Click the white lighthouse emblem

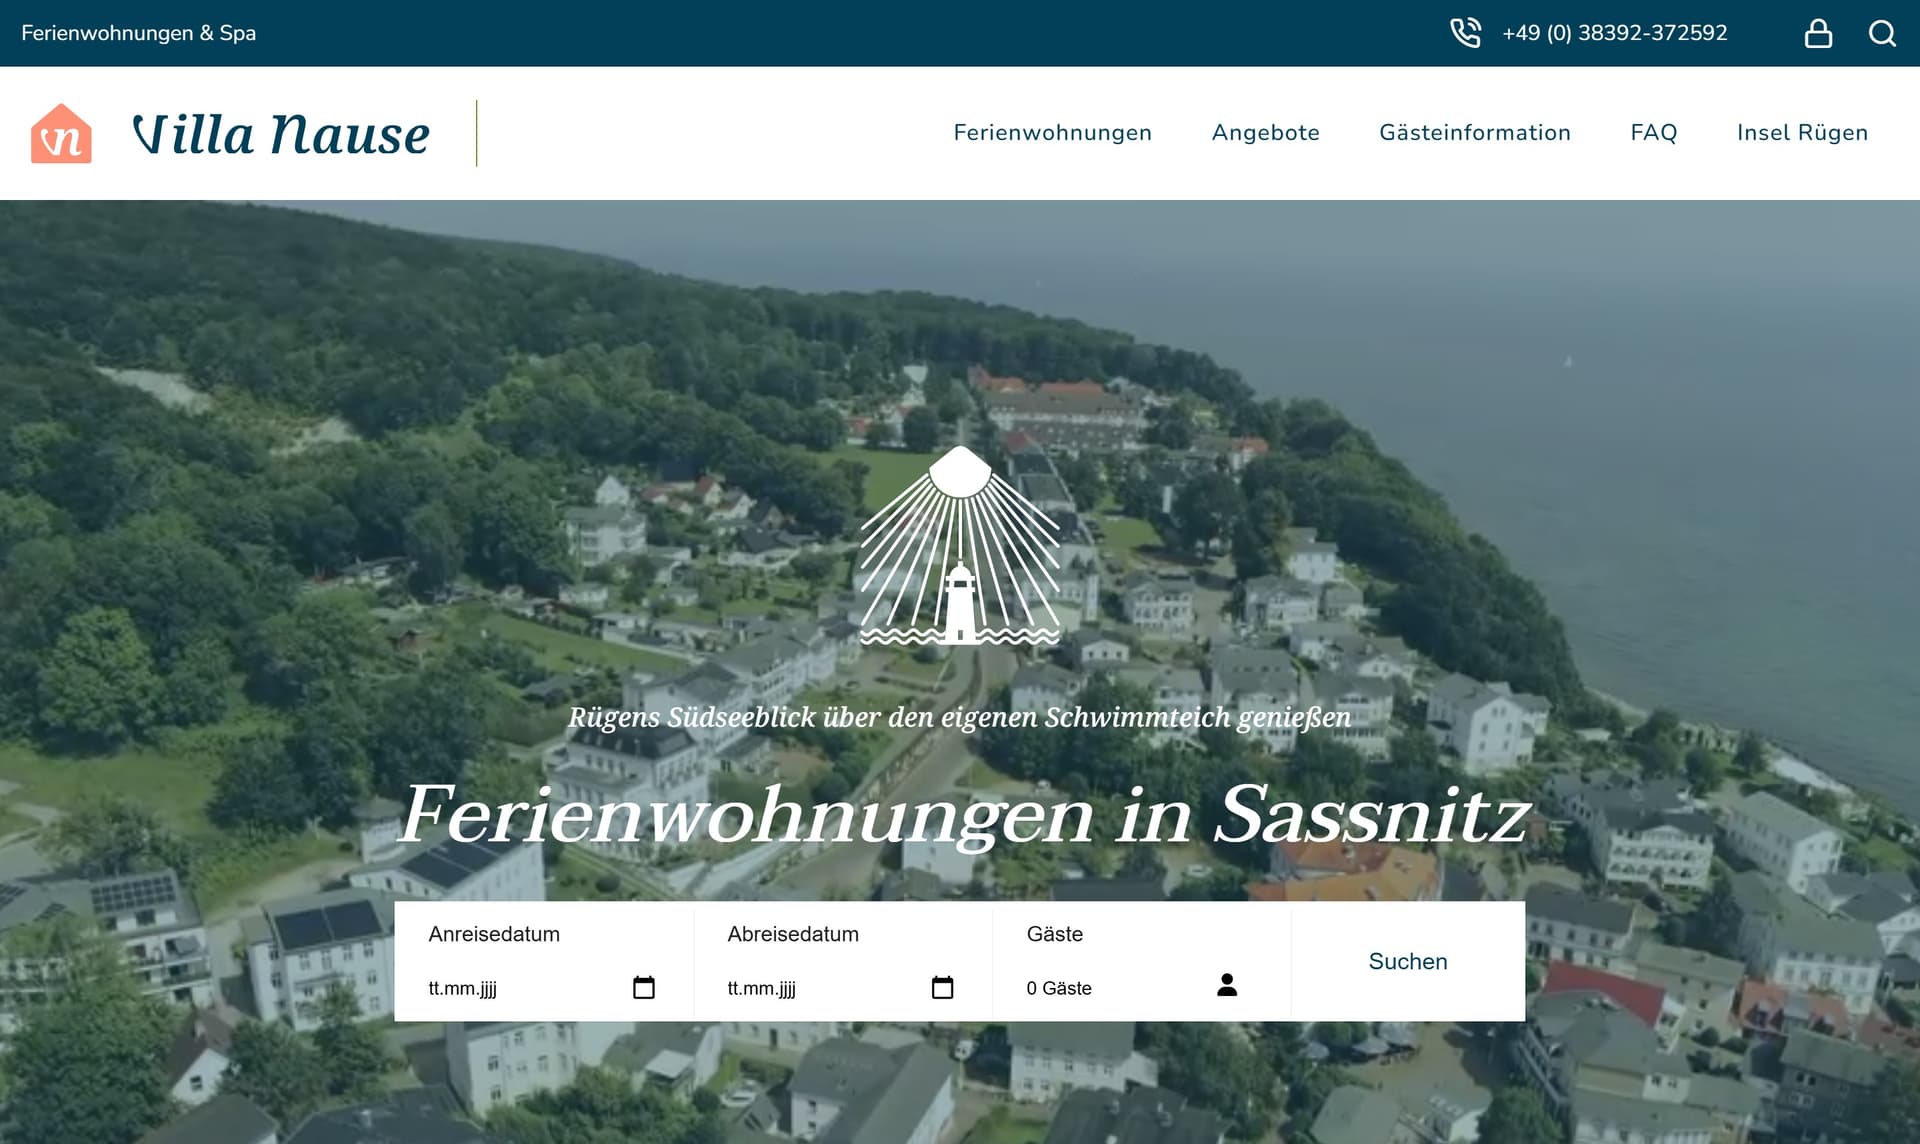(x=960, y=547)
